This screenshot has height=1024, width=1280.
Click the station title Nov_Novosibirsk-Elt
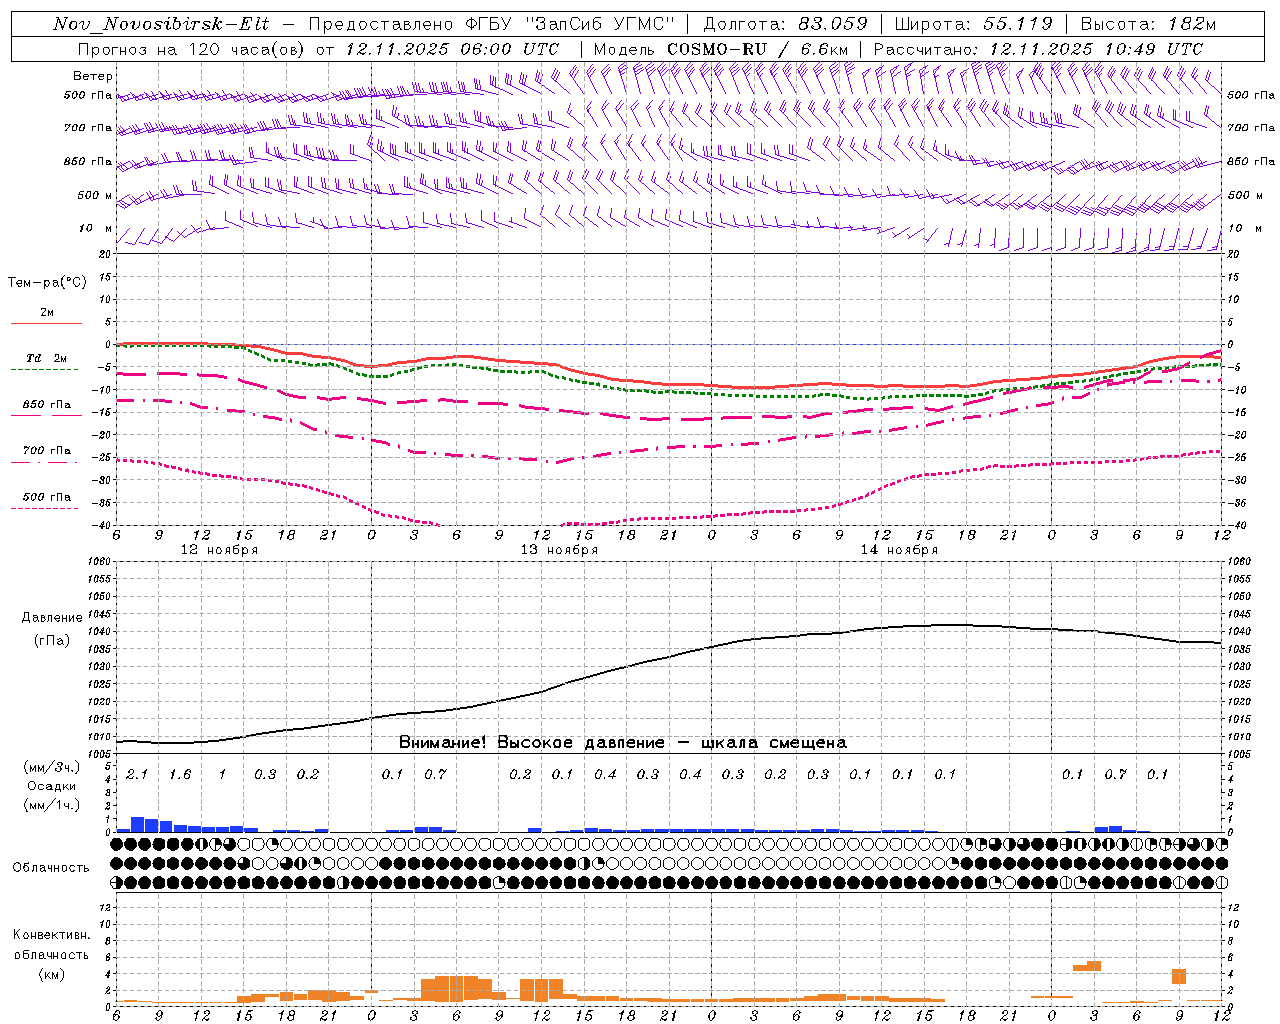161,24
